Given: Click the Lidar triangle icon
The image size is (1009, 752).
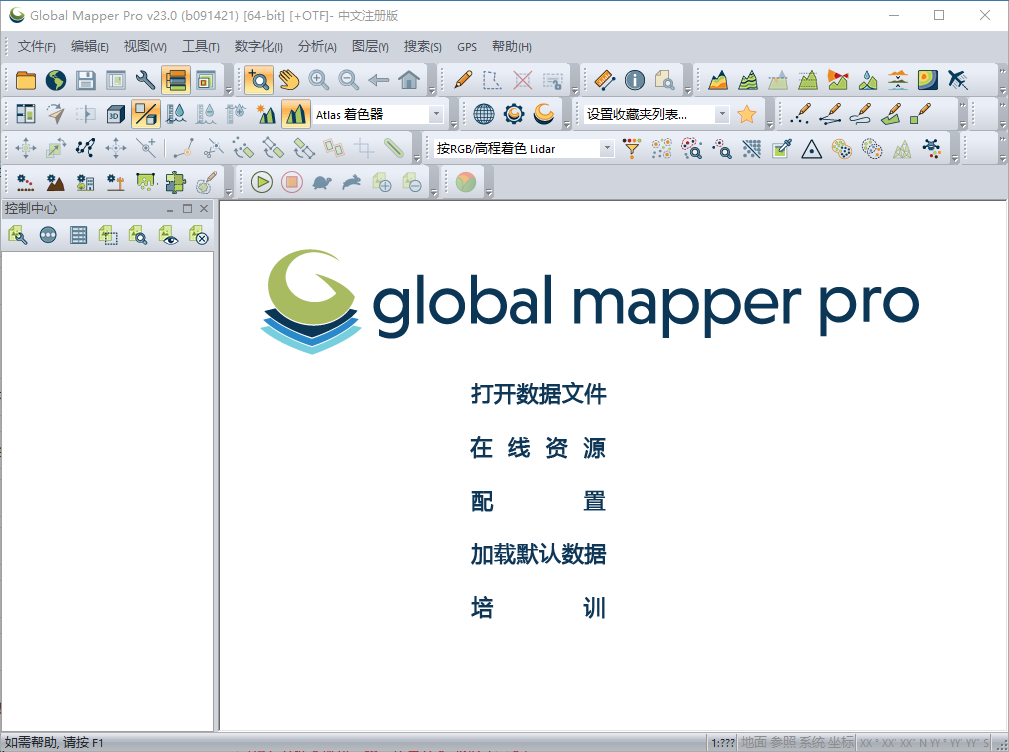Looking at the screenshot, I should (x=812, y=149).
